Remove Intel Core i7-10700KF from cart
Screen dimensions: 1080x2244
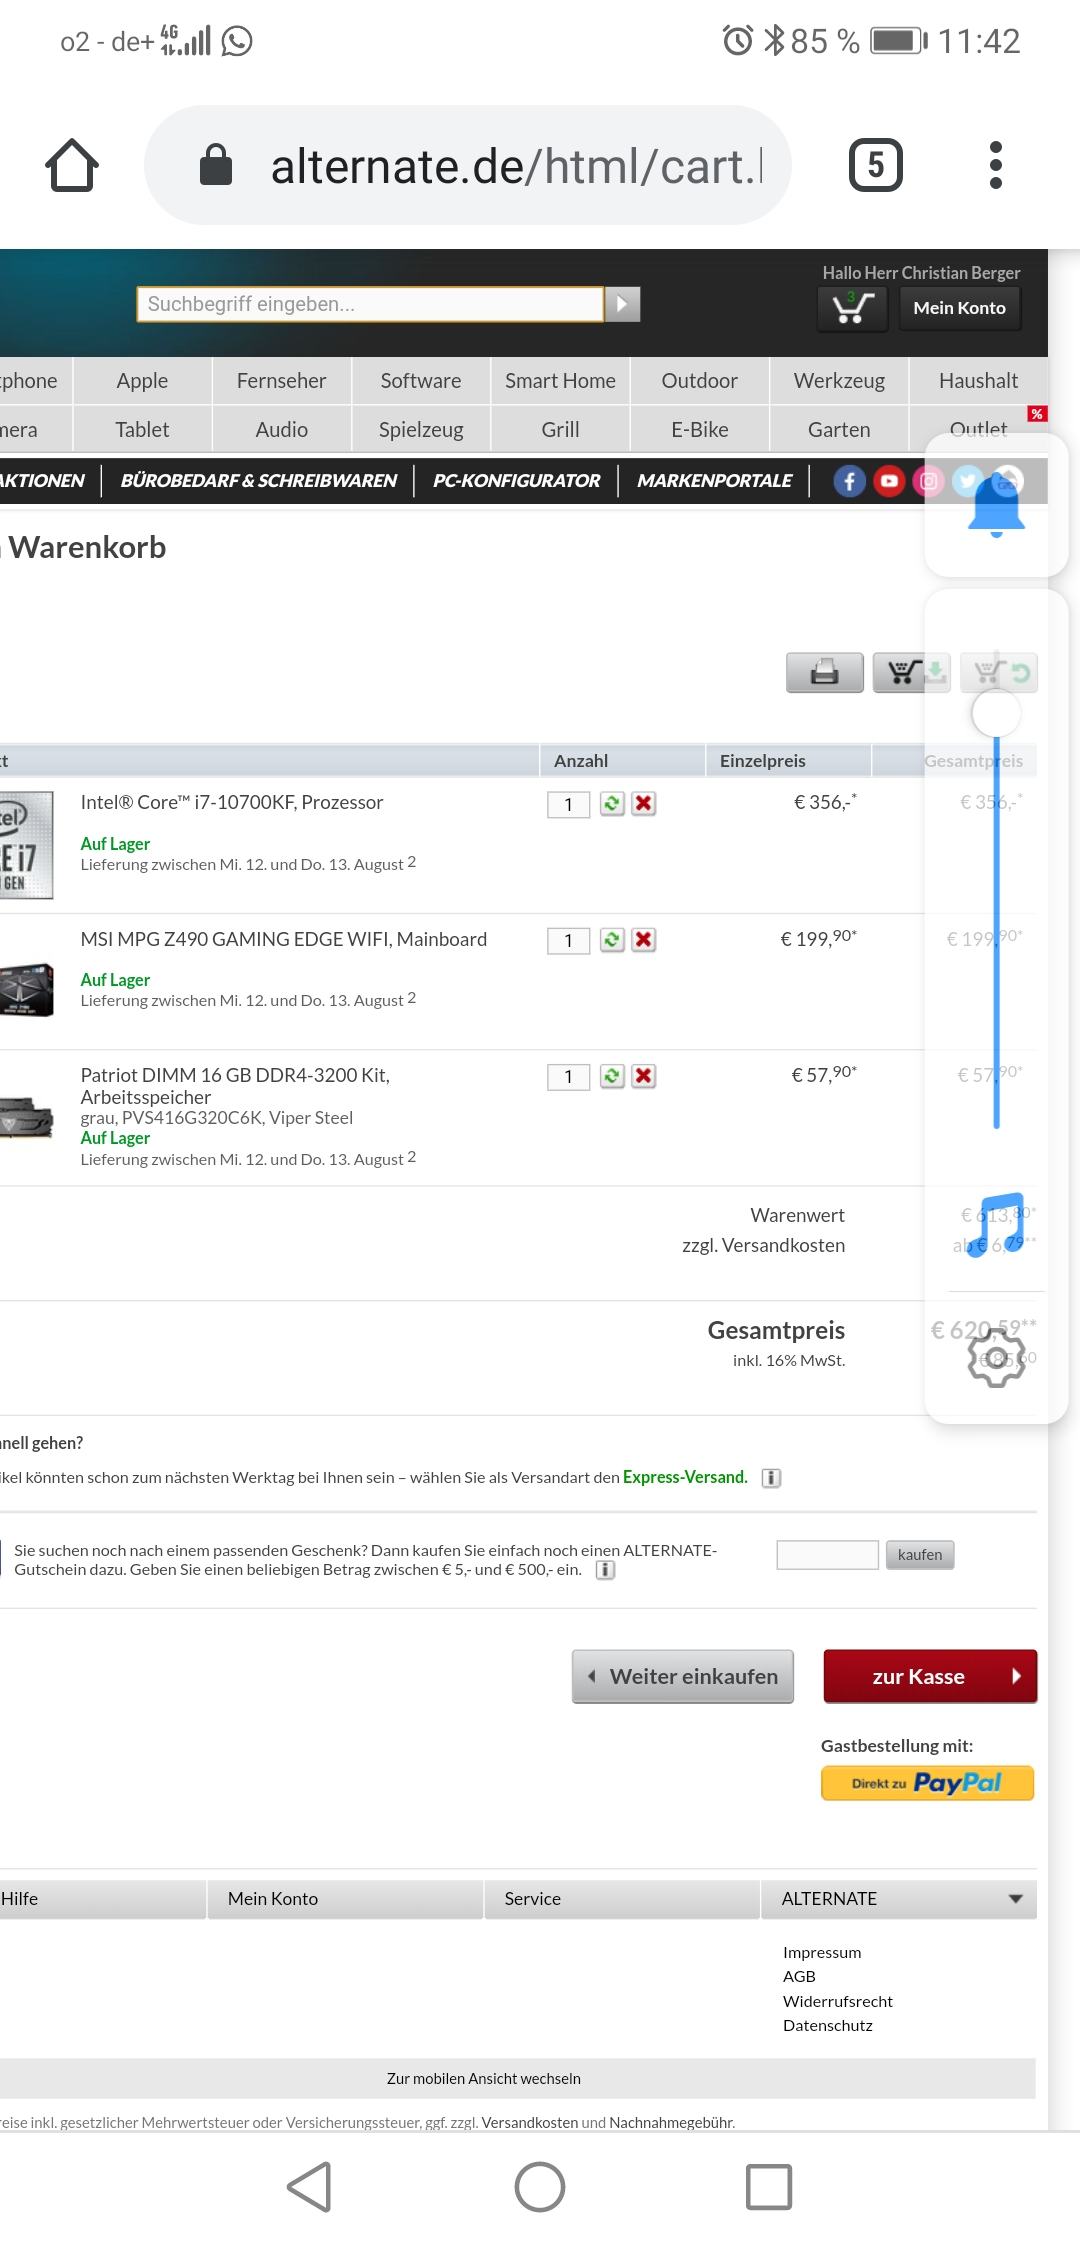pos(644,803)
